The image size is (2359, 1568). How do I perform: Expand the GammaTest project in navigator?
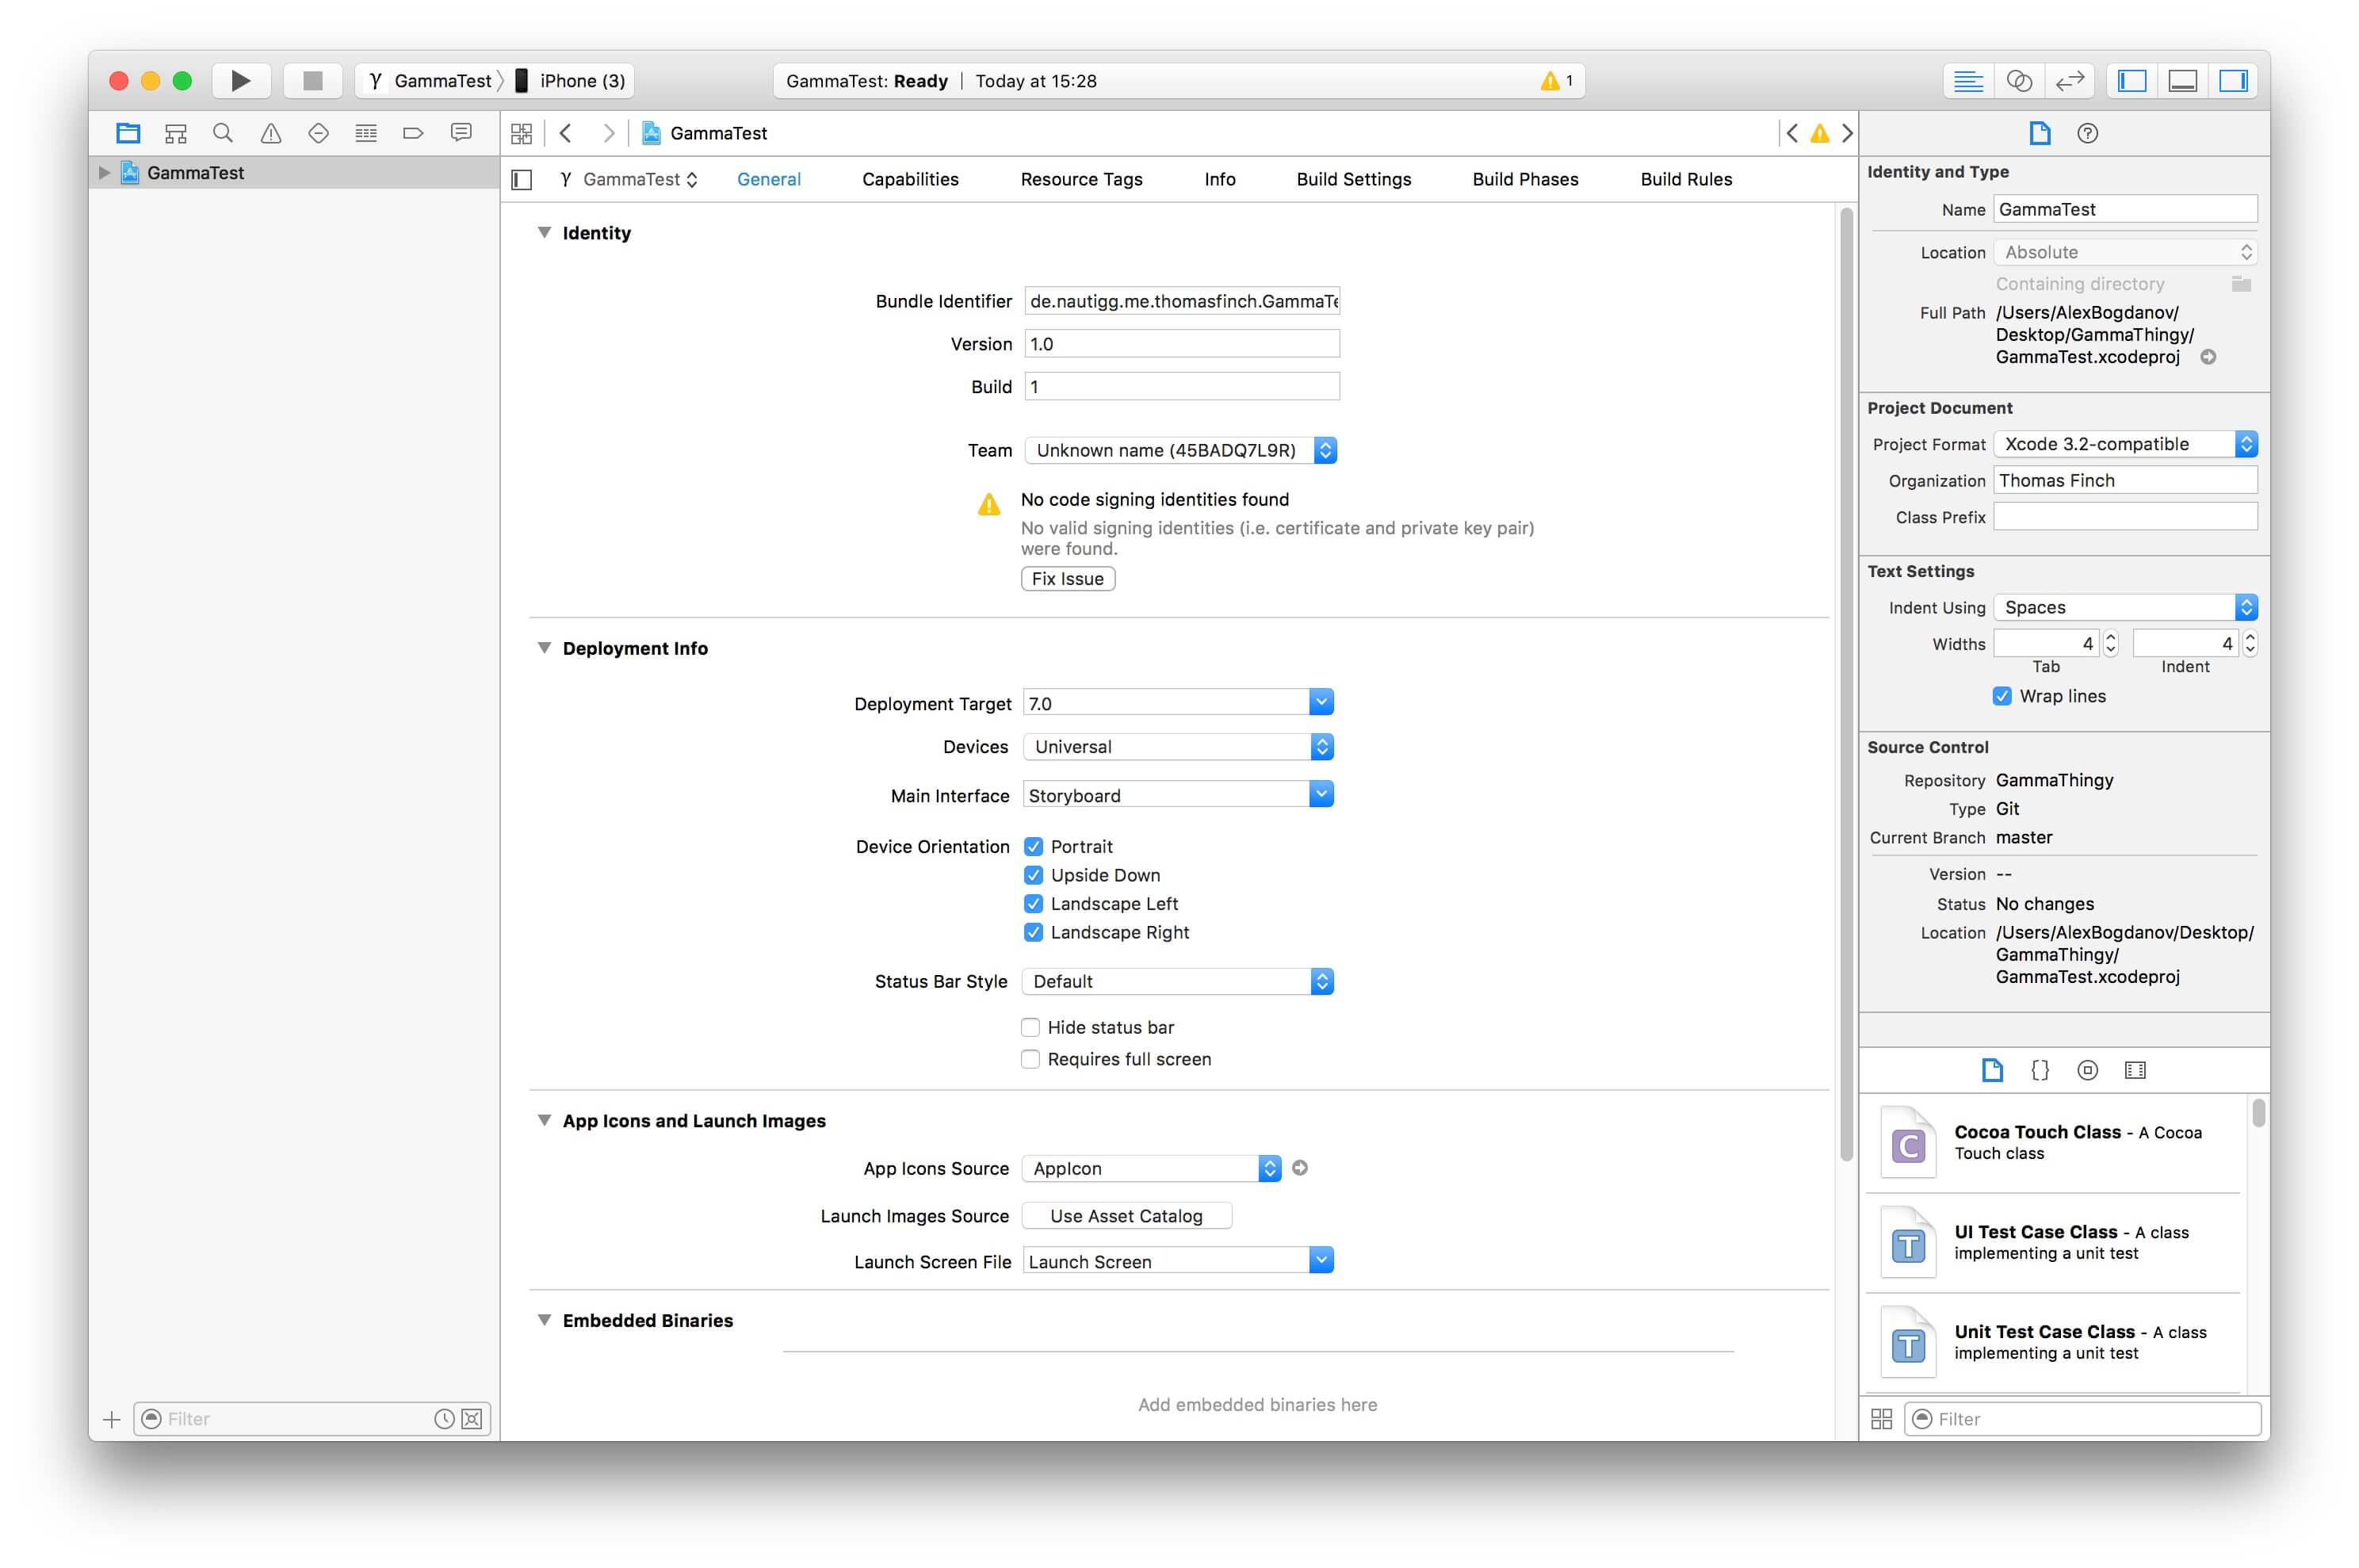click(x=103, y=172)
